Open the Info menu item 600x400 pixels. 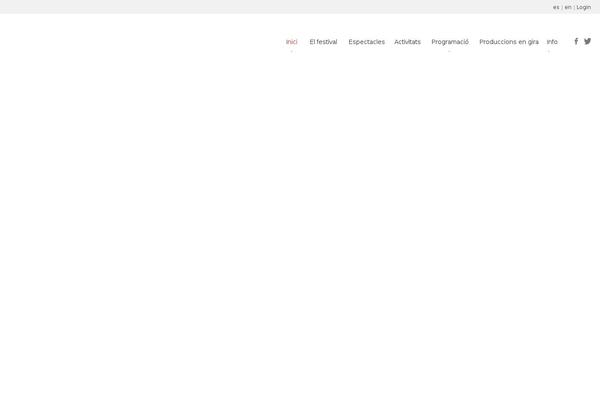point(552,42)
